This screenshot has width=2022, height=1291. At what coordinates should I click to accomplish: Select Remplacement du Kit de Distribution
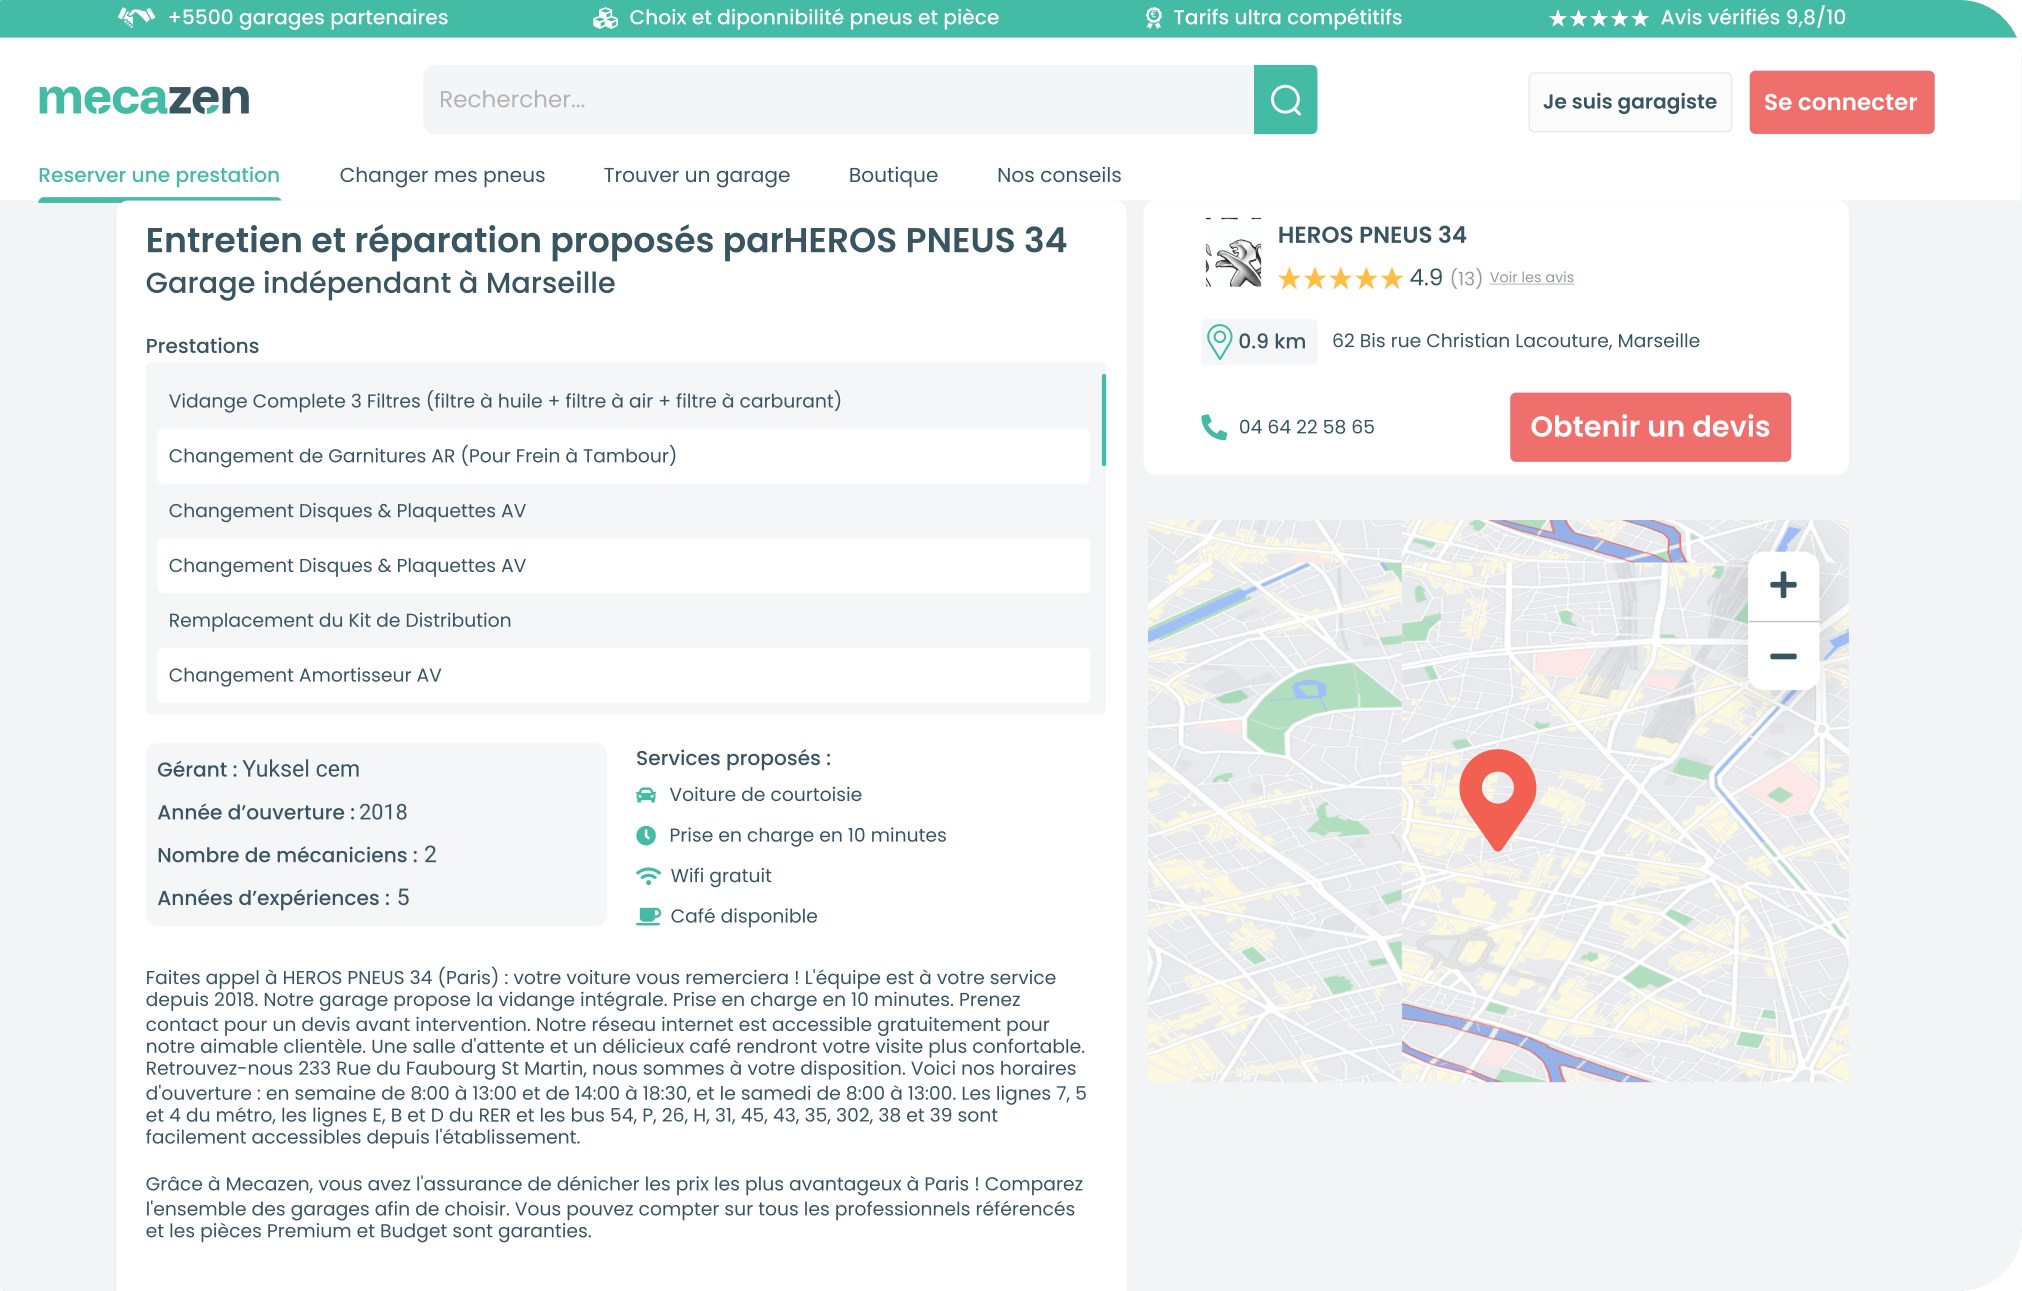pos(623,620)
